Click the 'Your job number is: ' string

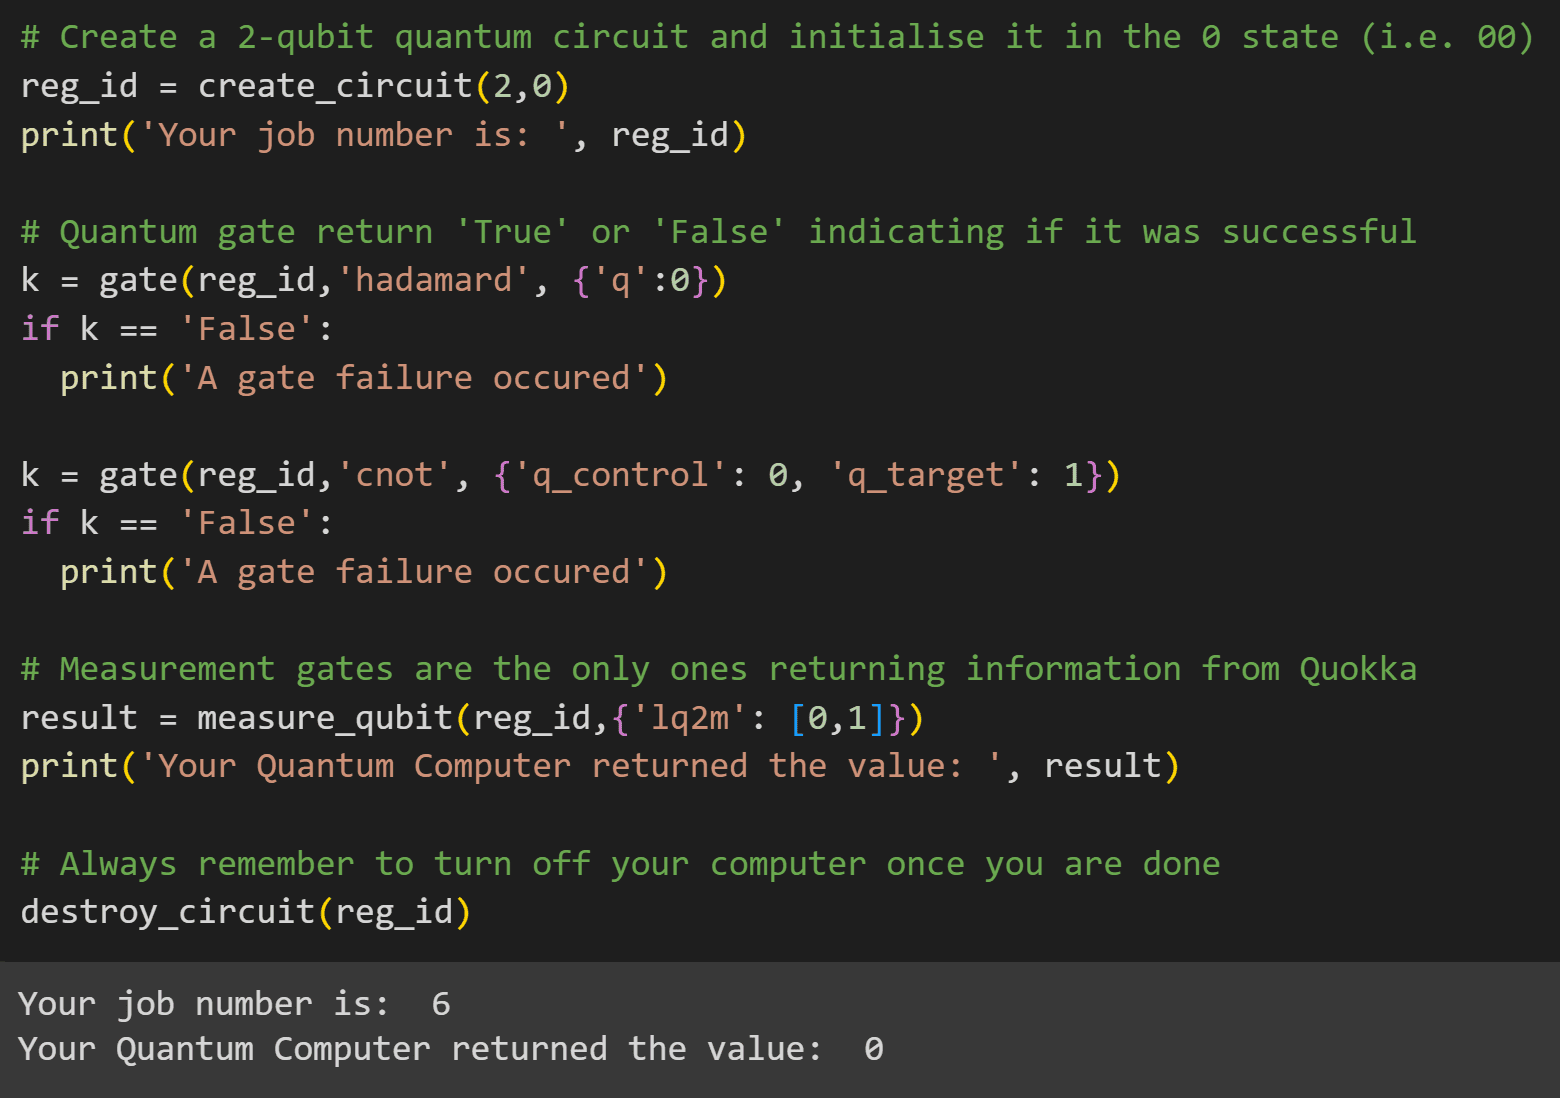pos(355,135)
